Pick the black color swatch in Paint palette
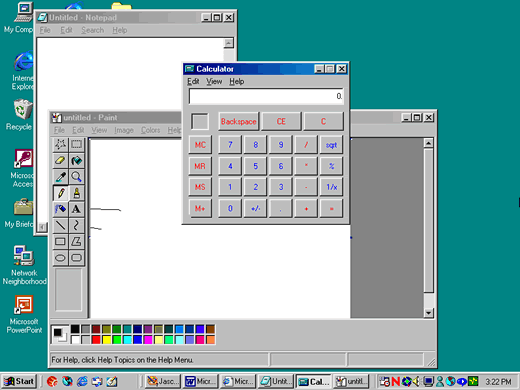520x390 pixels. tap(75, 329)
